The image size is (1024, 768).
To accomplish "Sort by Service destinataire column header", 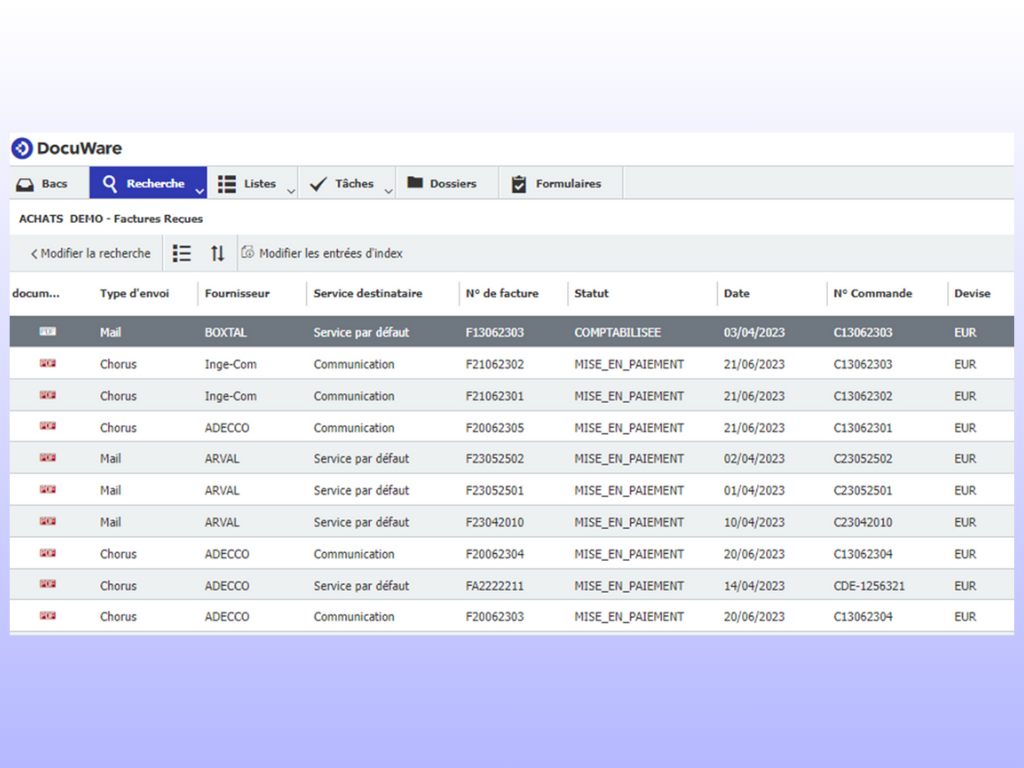I will pos(368,293).
